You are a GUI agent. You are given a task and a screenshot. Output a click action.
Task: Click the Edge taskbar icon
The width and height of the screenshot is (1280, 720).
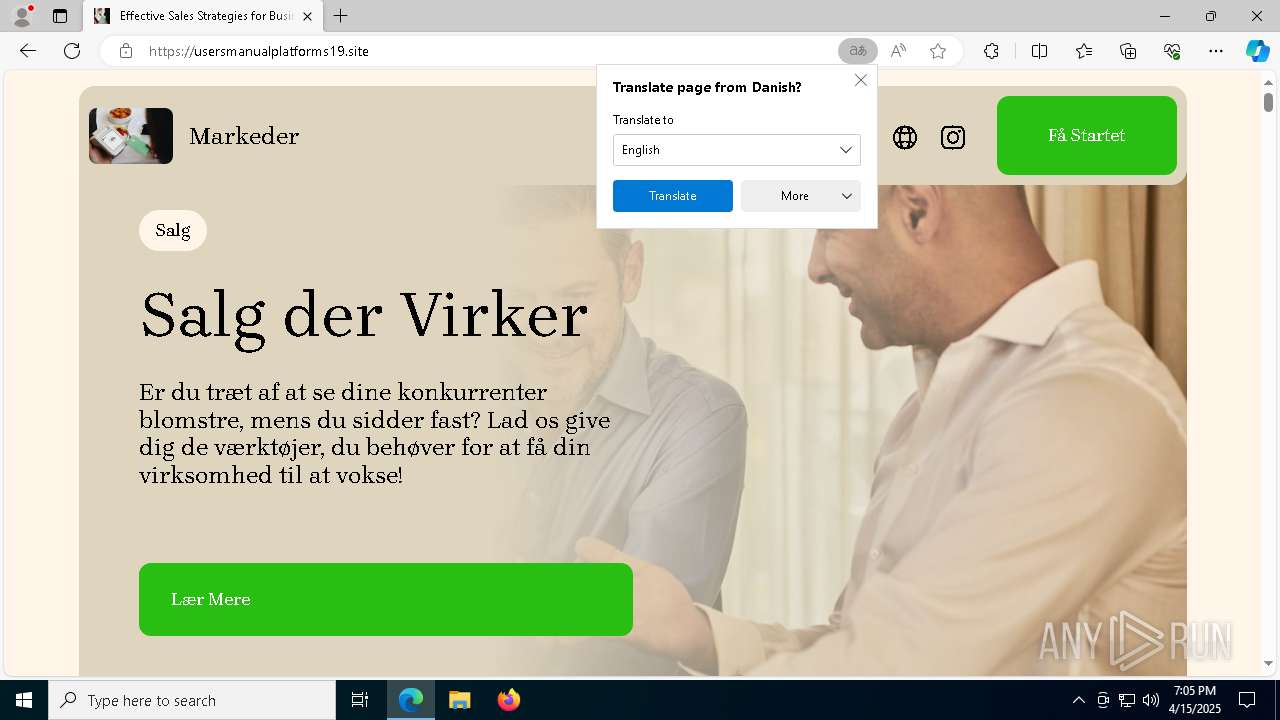click(411, 700)
